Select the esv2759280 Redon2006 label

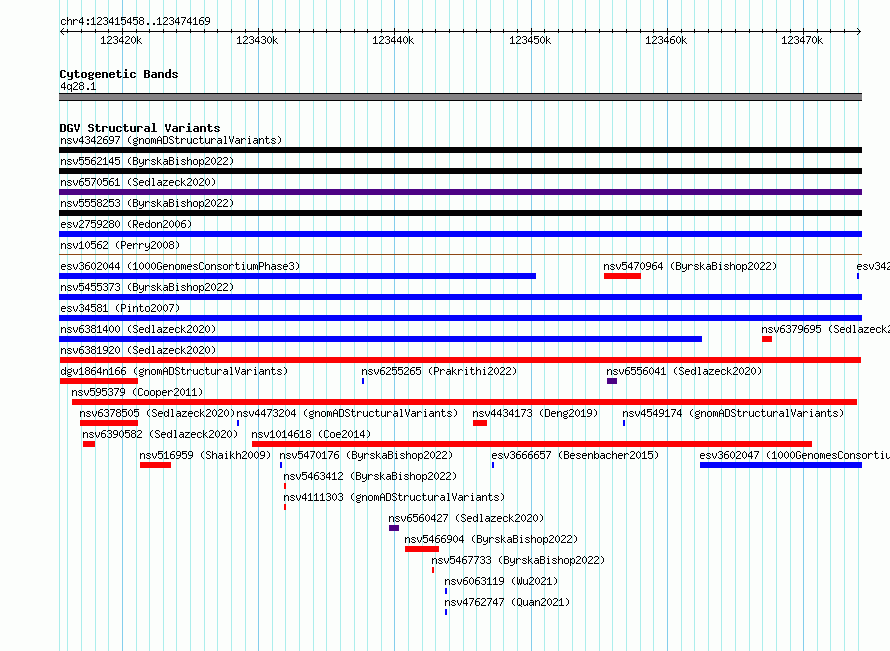click(126, 224)
